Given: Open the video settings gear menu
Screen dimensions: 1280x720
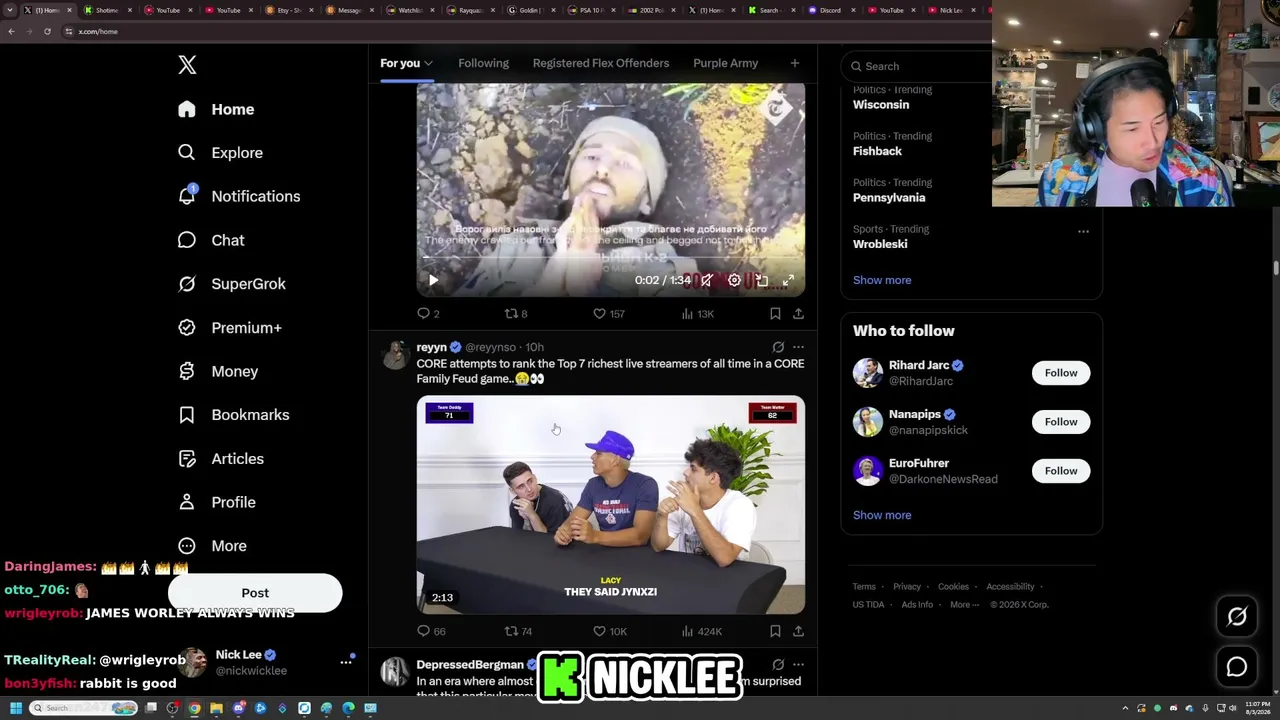Looking at the screenshot, I should [x=735, y=281].
